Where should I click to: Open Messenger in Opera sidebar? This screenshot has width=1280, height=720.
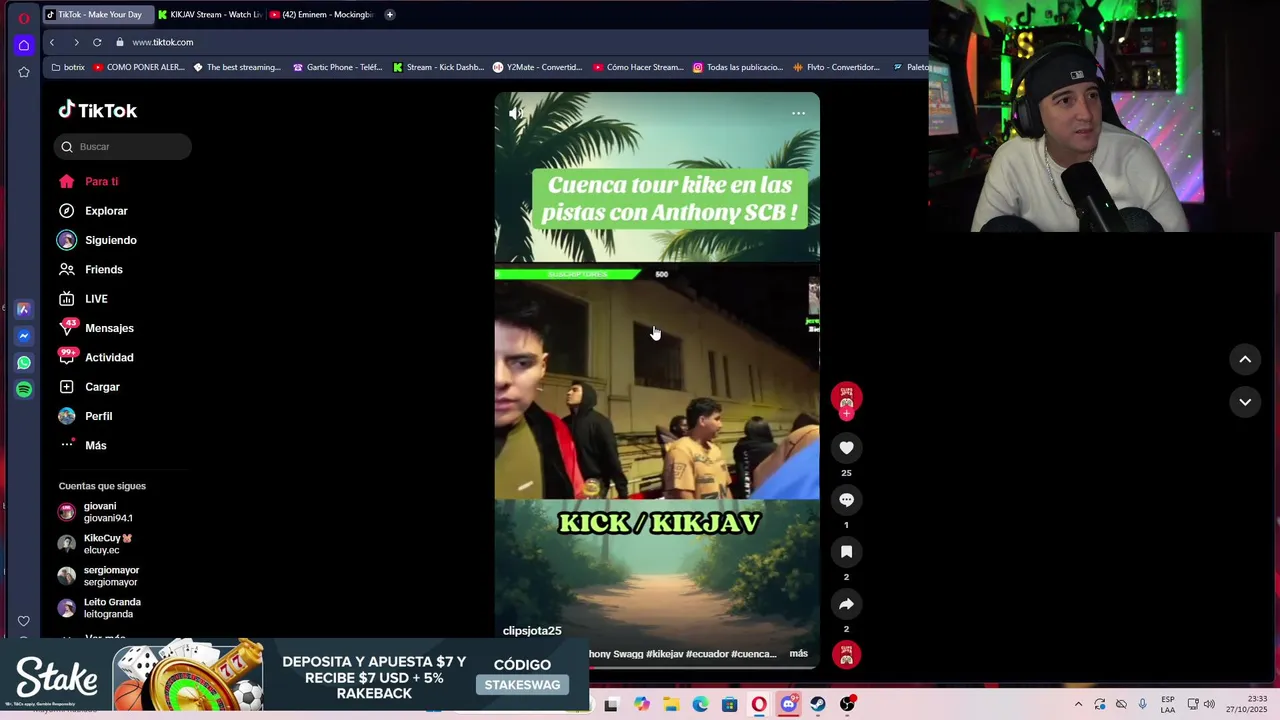(x=24, y=336)
